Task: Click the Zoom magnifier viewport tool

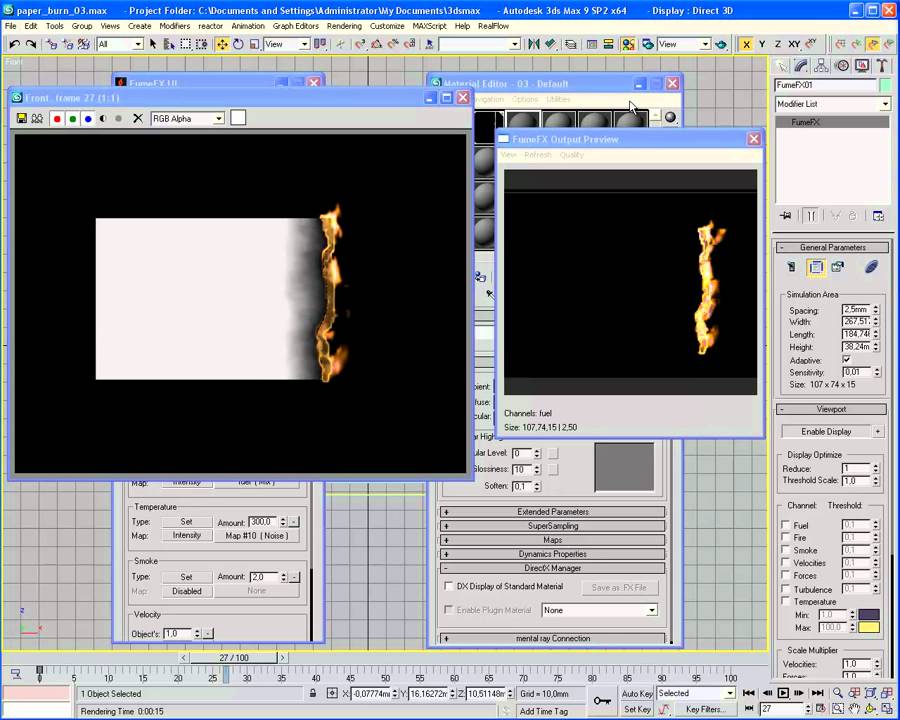Action: (837, 693)
